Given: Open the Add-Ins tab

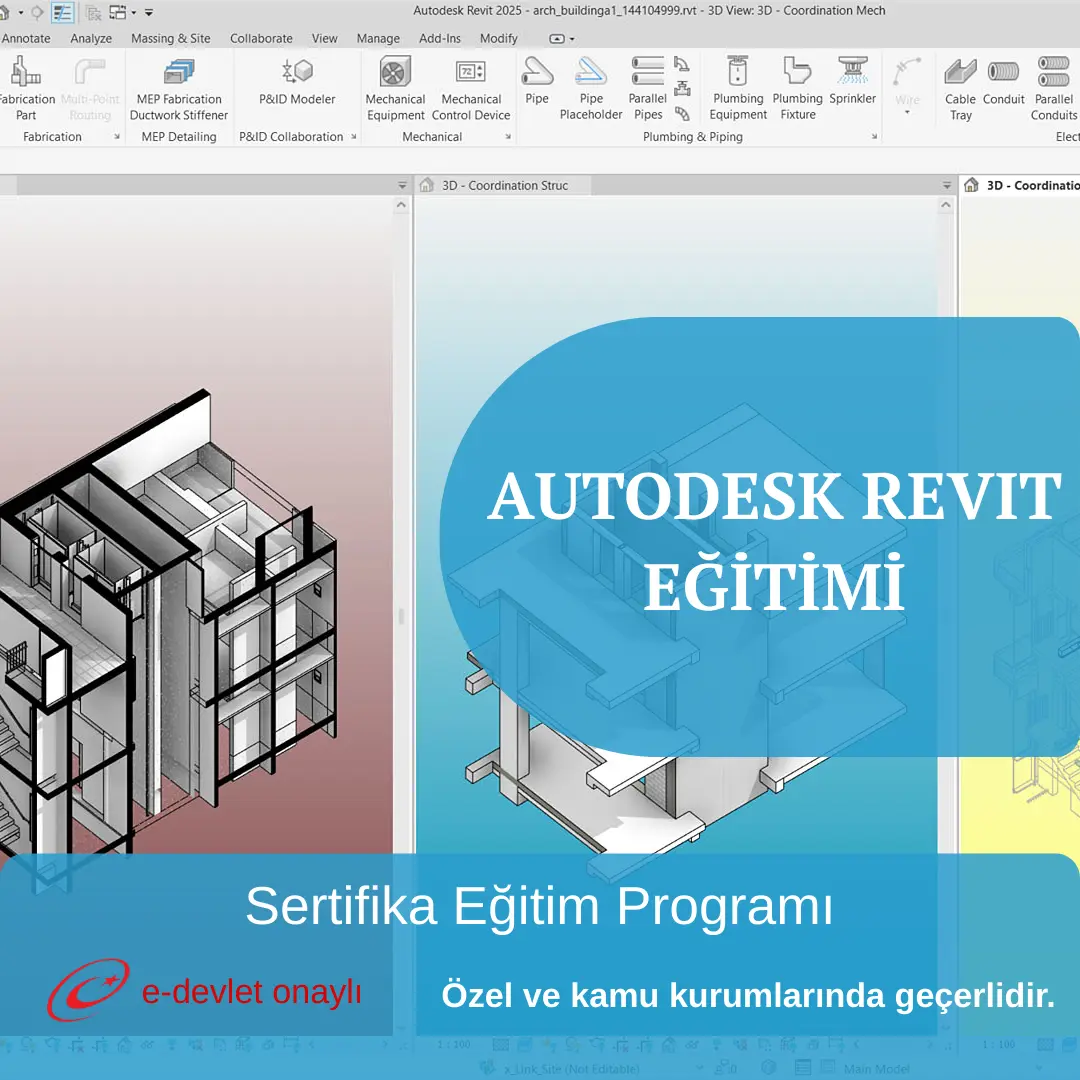Looking at the screenshot, I should pos(439,39).
